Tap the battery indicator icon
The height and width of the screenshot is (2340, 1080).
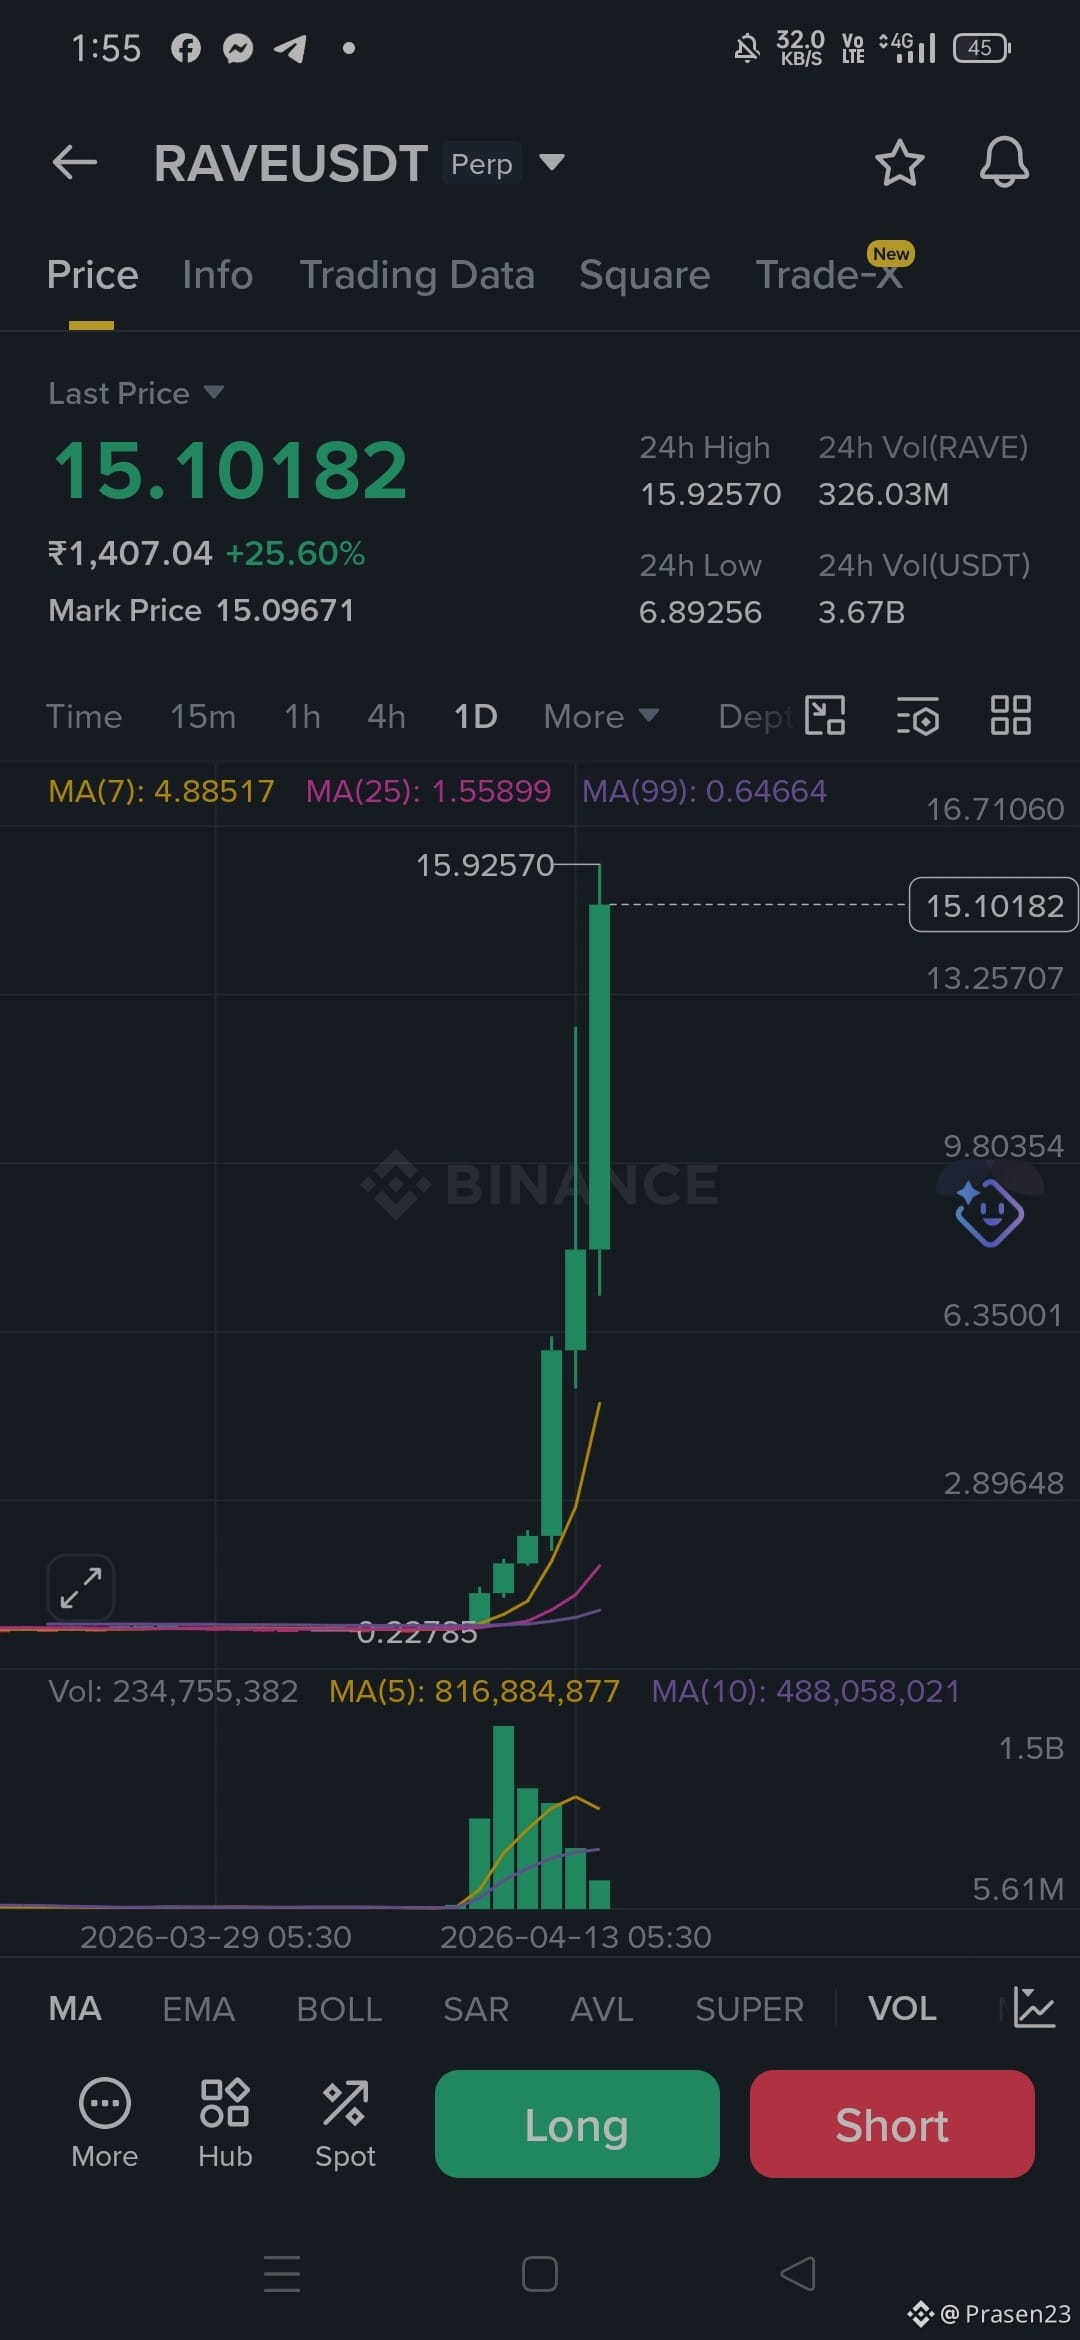982,48
